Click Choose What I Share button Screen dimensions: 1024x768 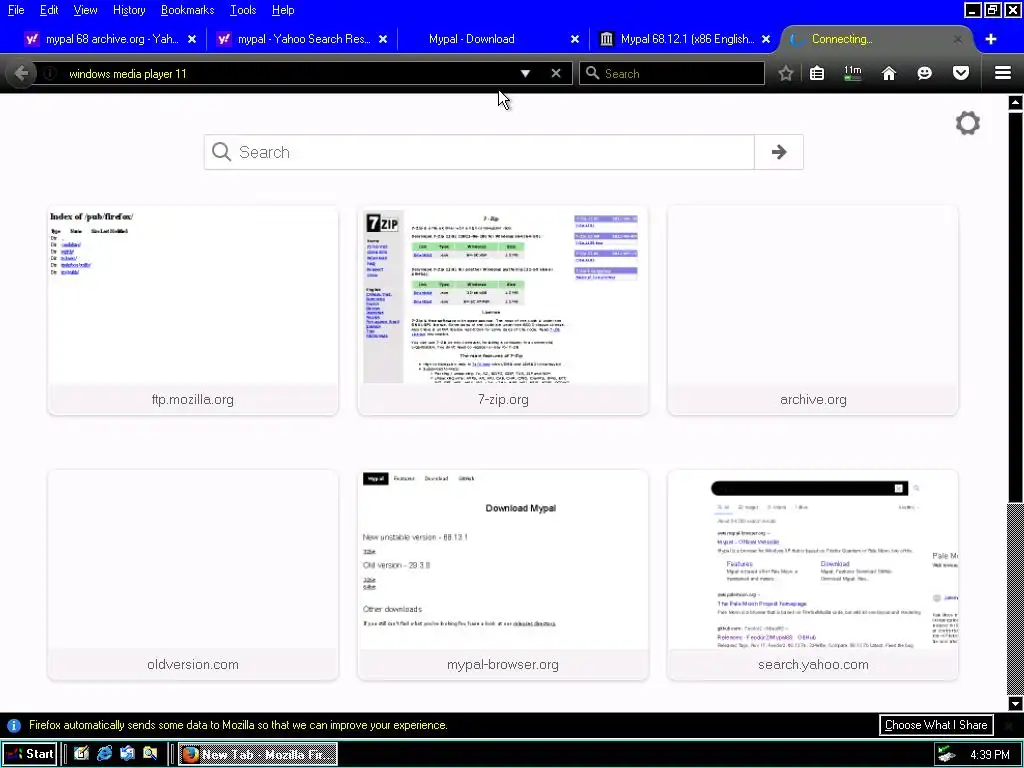coord(936,725)
